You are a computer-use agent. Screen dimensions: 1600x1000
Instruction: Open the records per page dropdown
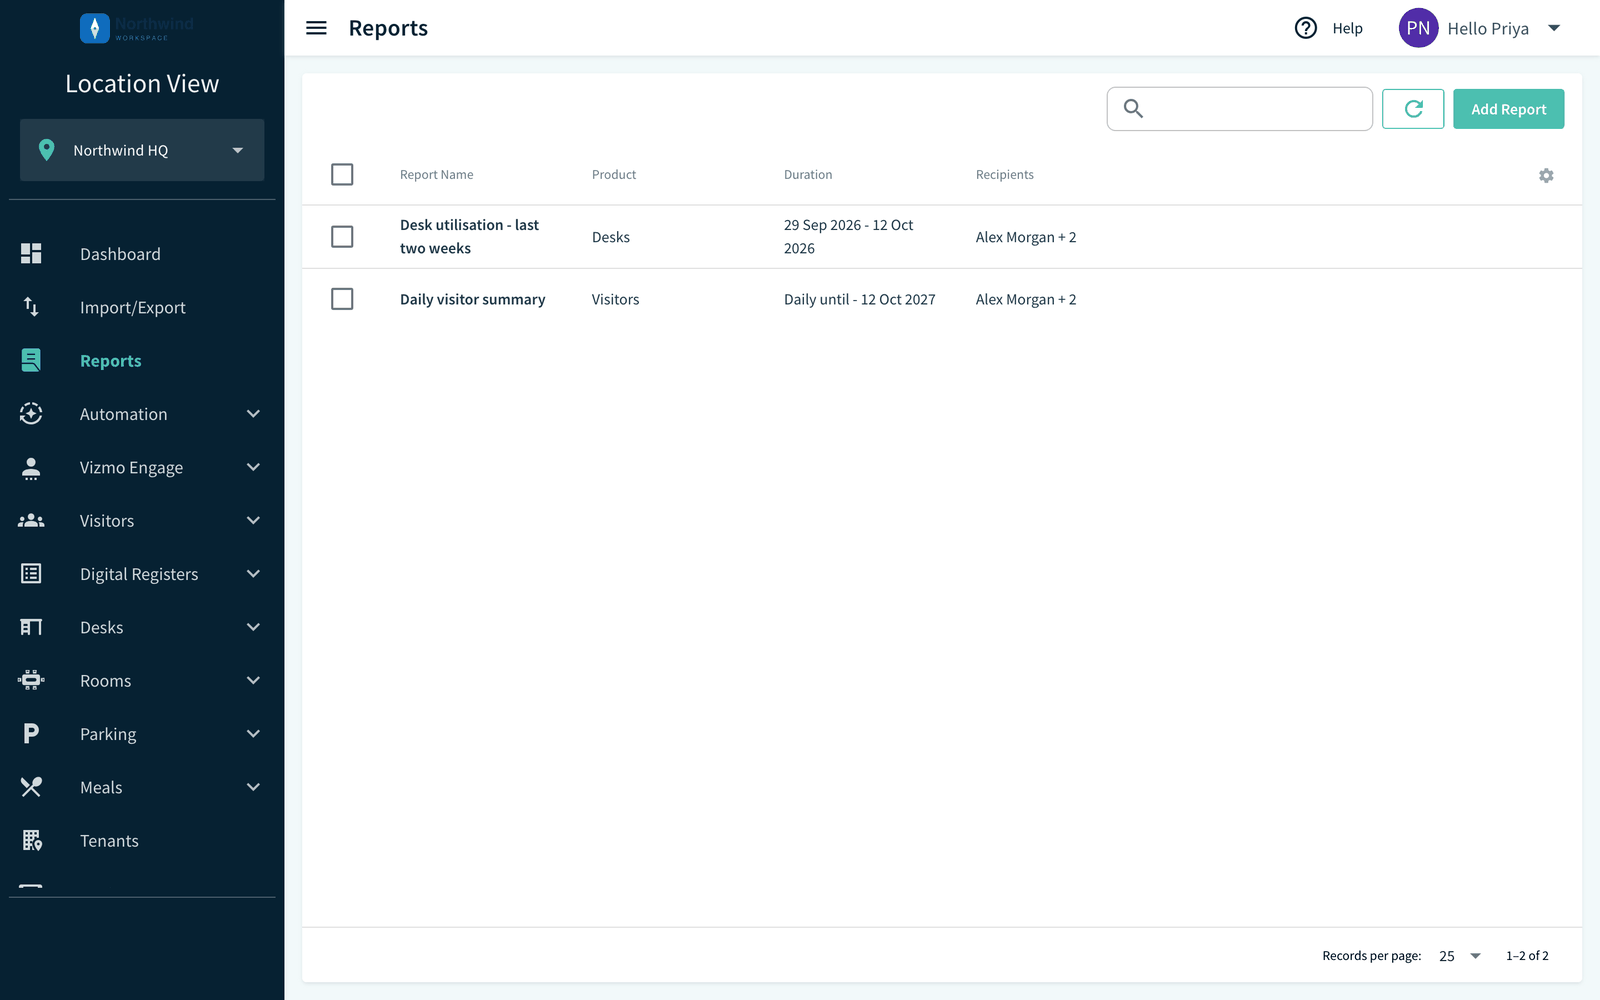[1460, 956]
